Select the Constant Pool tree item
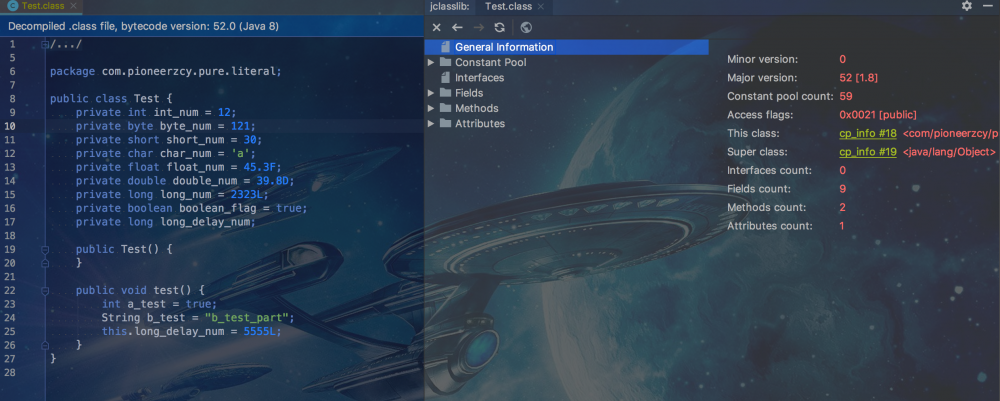This screenshot has height=401, width=1000. click(490, 62)
